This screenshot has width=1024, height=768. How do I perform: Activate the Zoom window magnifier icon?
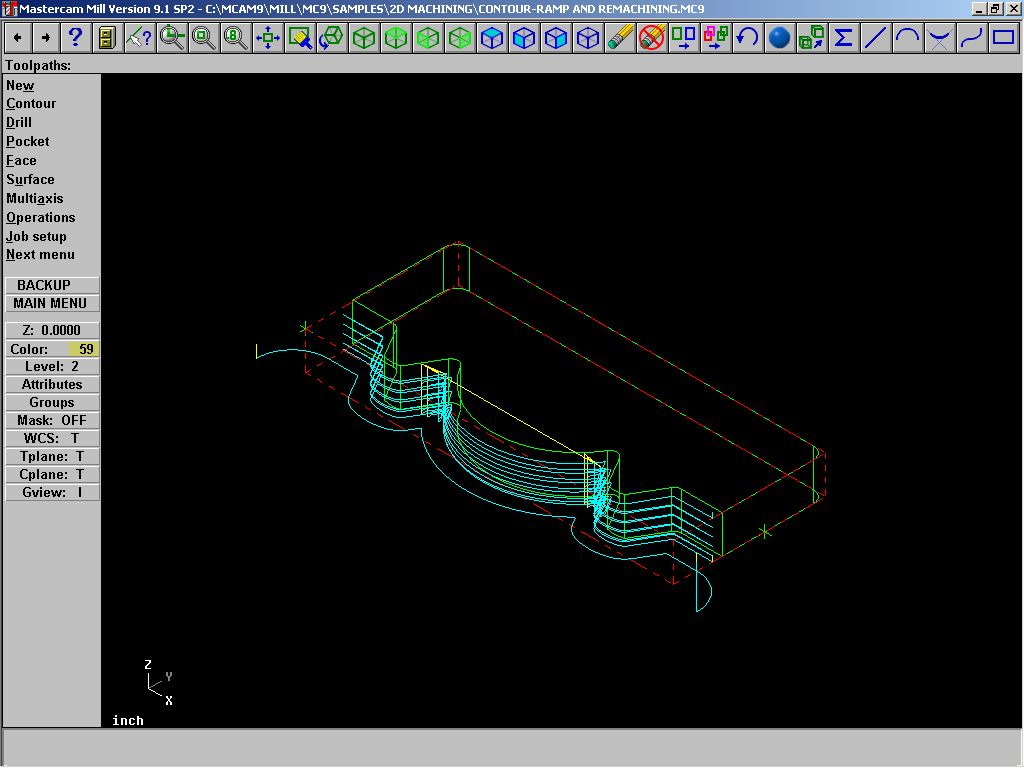[x=172, y=38]
